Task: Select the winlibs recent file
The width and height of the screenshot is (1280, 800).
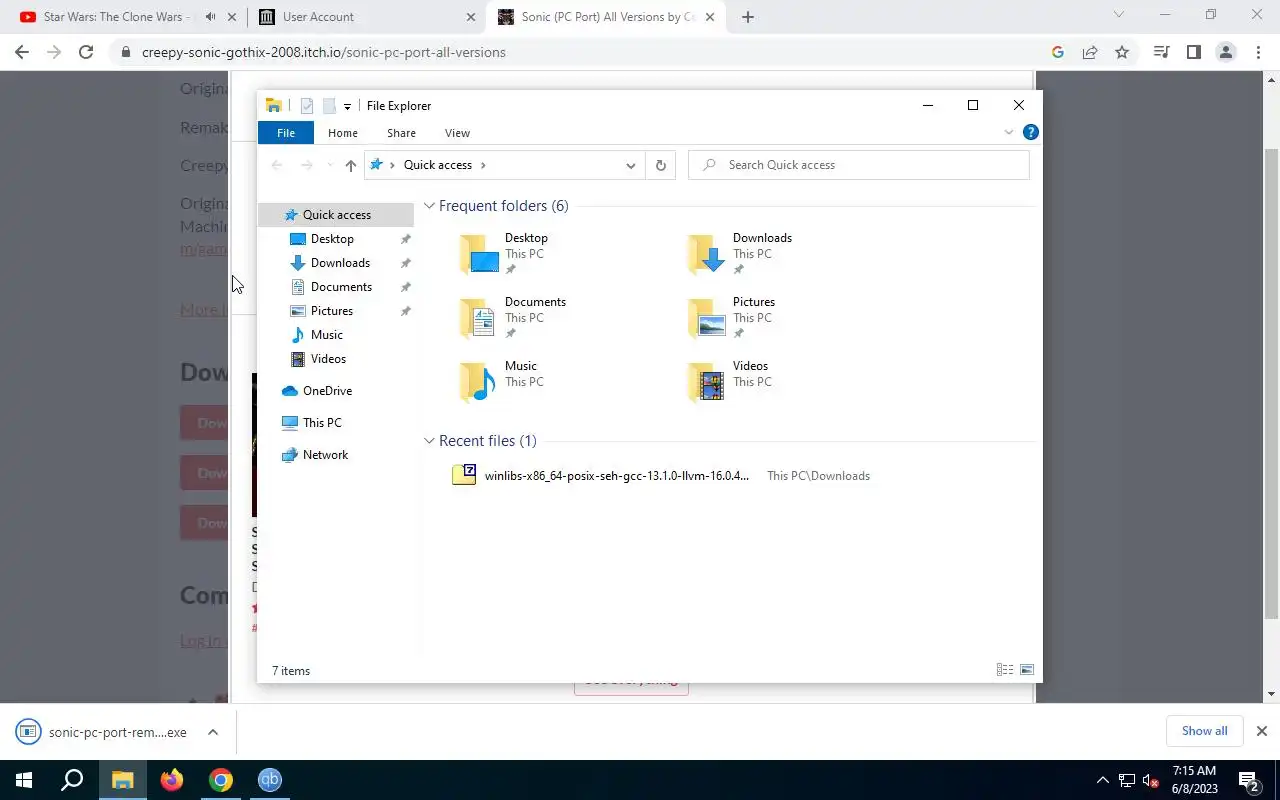Action: [616, 476]
